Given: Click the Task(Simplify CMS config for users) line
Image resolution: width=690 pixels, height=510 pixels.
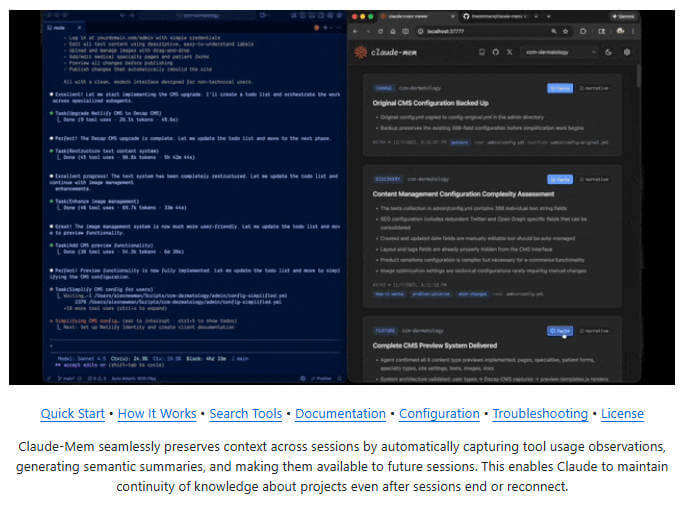Looking at the screenshot, I should [104, 289].
